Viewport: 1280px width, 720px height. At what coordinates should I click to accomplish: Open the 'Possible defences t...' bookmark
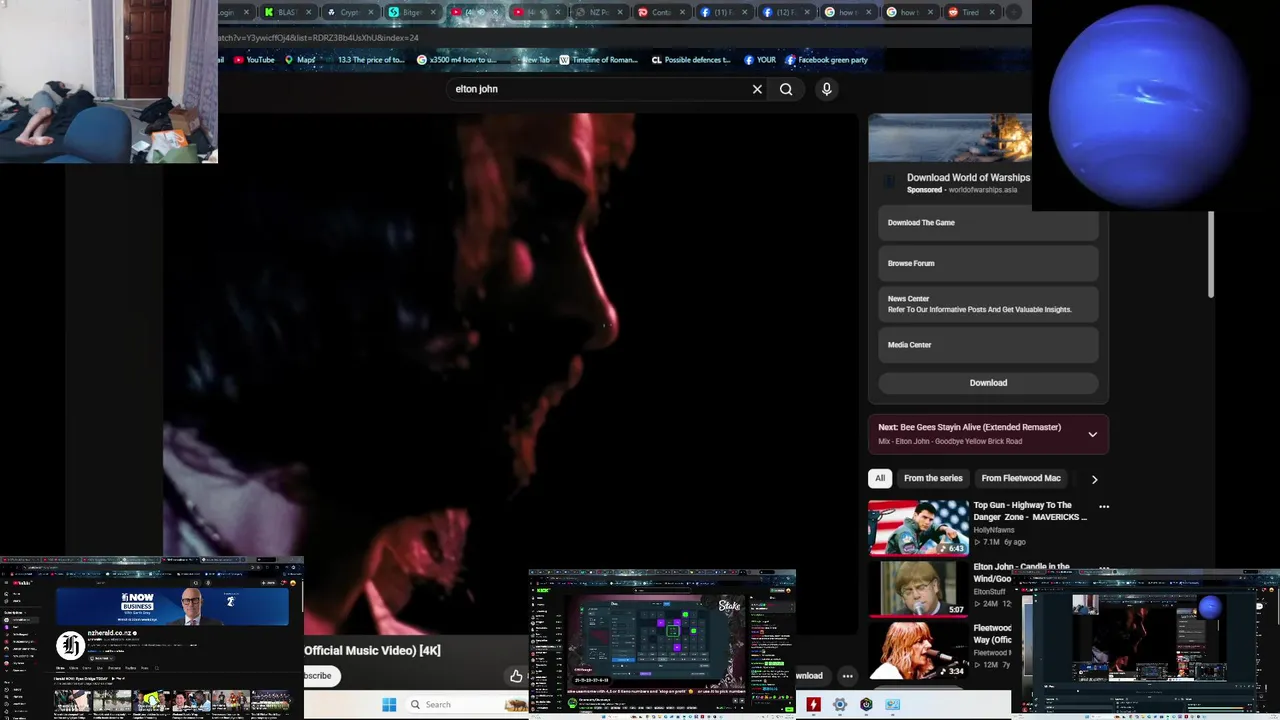pyautogui.click(x=691, y=60)
